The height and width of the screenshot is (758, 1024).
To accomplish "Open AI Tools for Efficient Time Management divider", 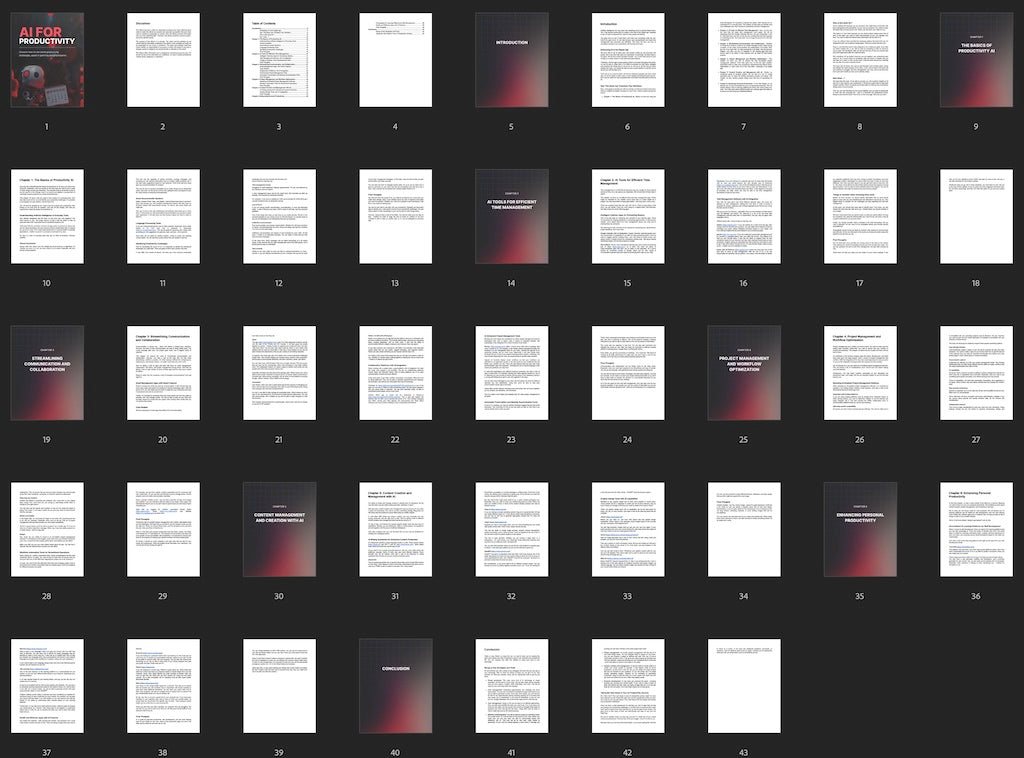I will (x=511, y=216).
